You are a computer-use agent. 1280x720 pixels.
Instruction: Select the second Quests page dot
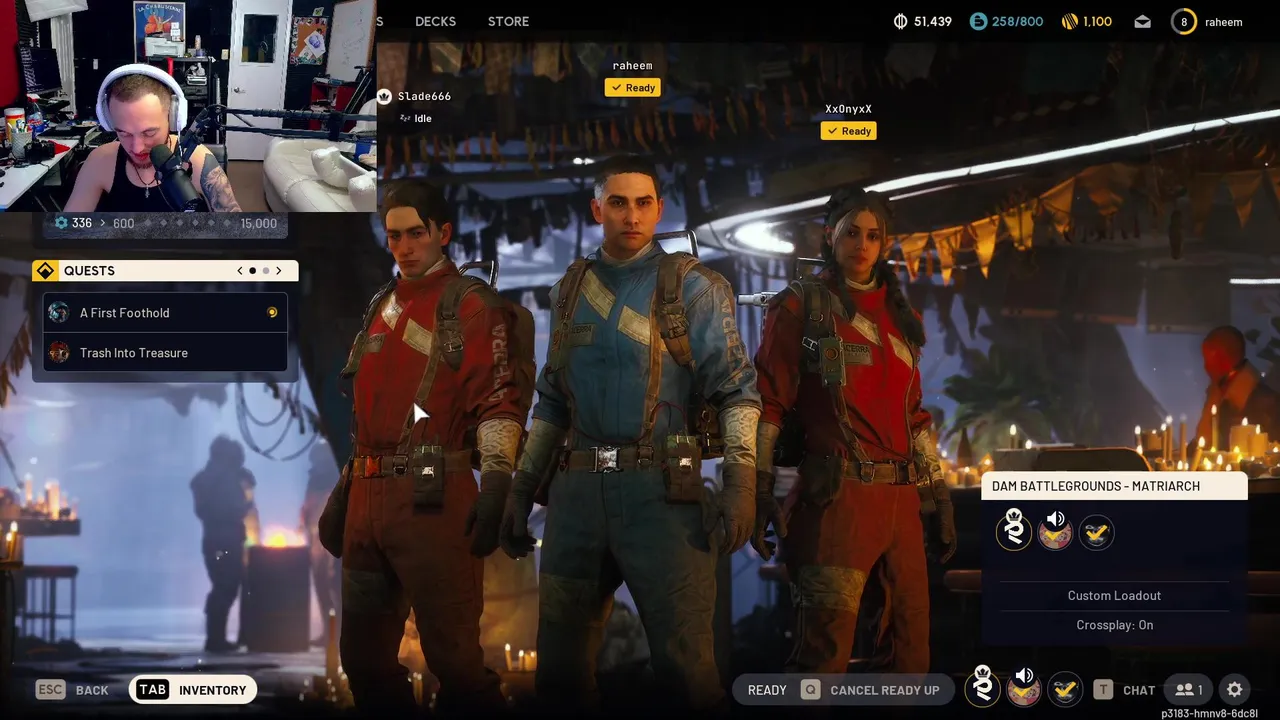[266, 271]
